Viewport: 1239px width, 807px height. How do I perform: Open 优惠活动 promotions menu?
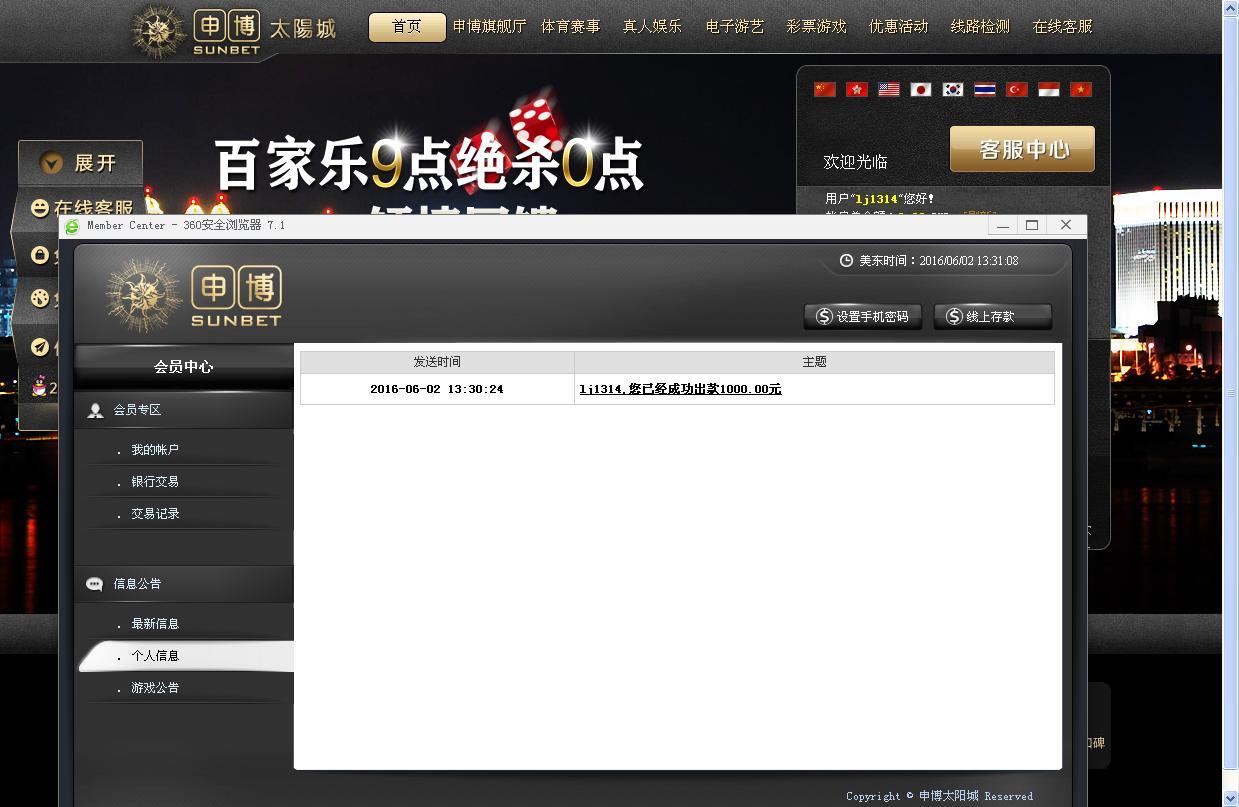click(898, 27)
